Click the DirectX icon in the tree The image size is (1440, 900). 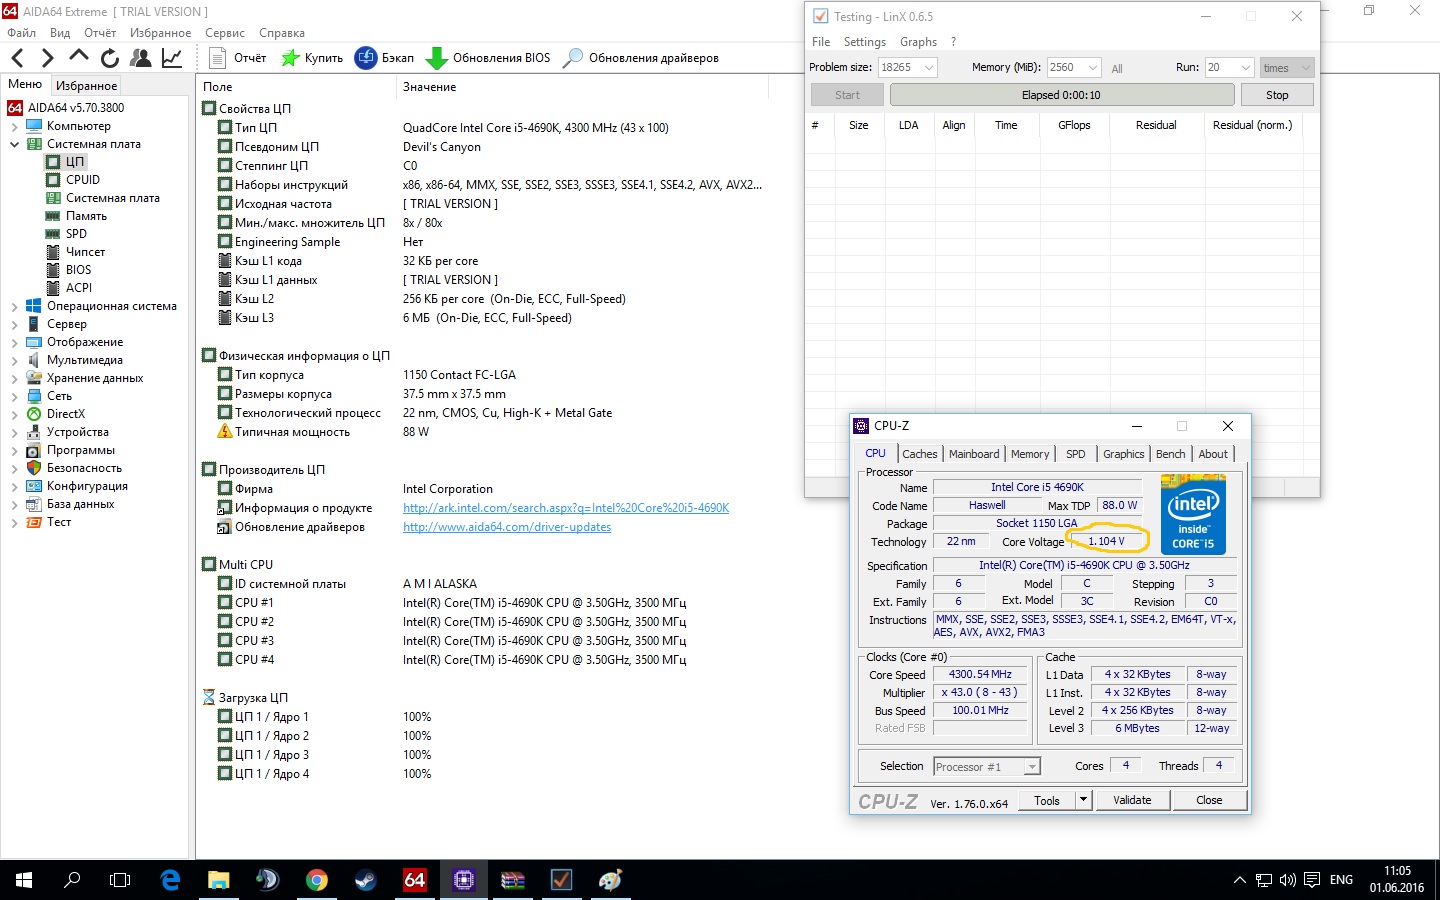click(34, 414)
